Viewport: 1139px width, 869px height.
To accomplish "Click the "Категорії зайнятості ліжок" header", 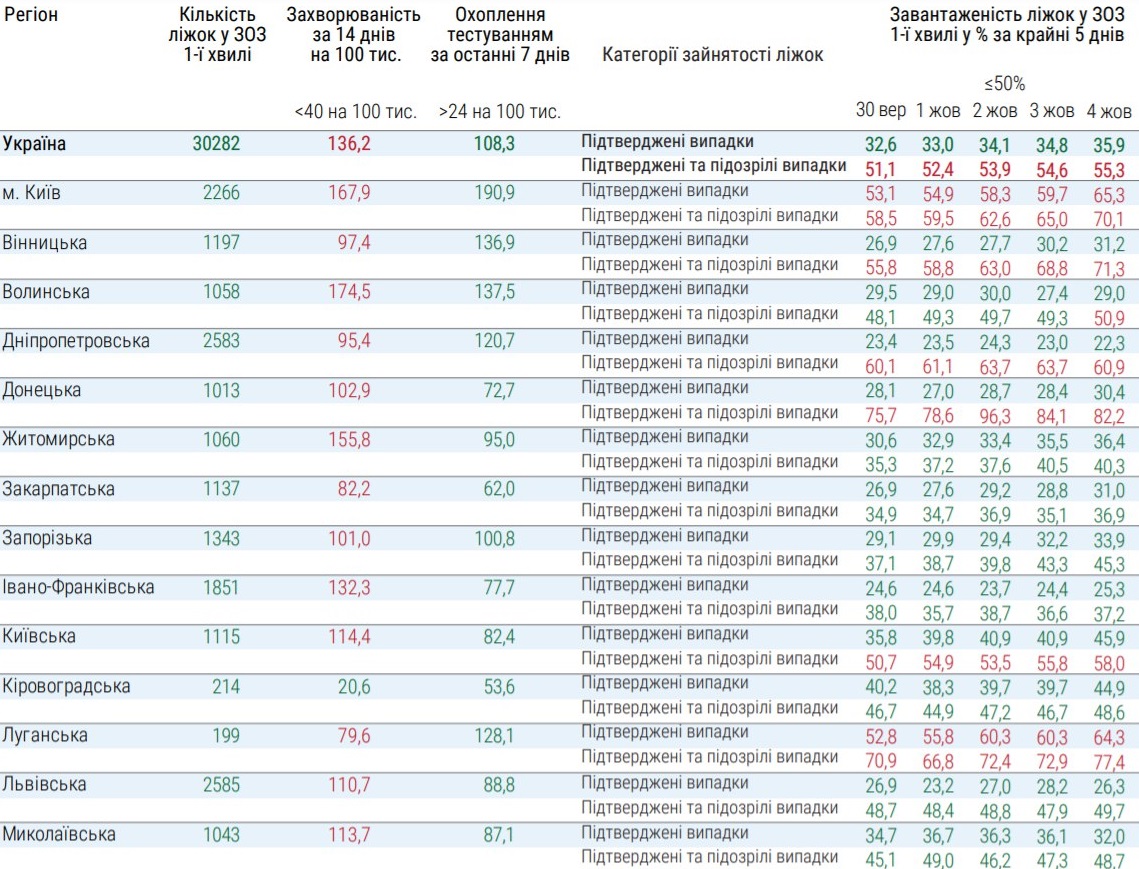I will pos(713,55).
